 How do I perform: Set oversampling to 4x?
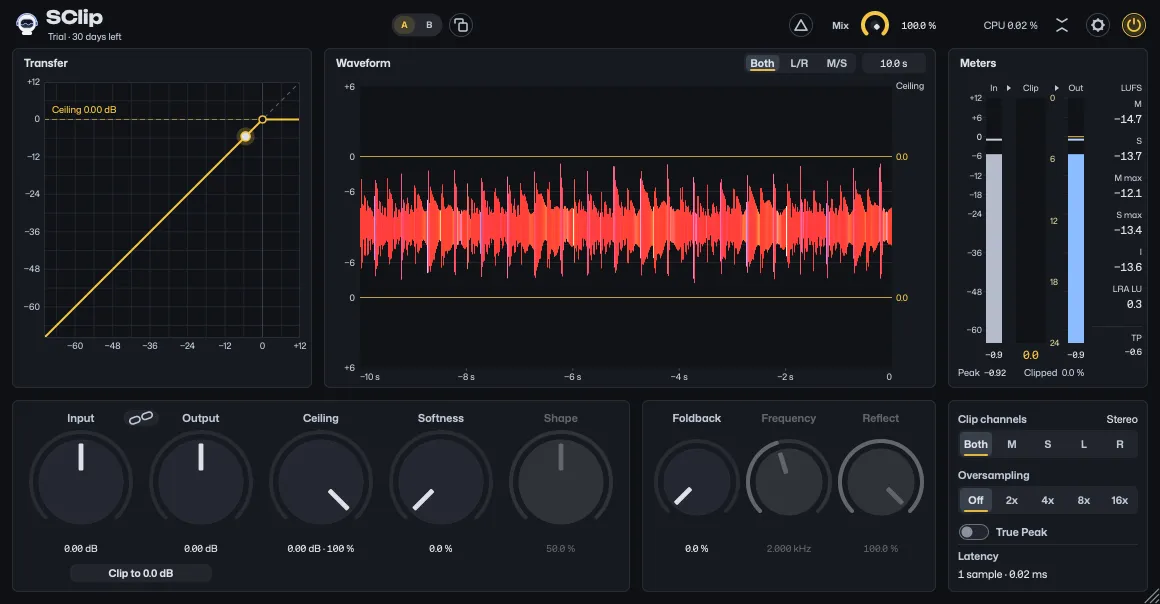pos(1048,500)
